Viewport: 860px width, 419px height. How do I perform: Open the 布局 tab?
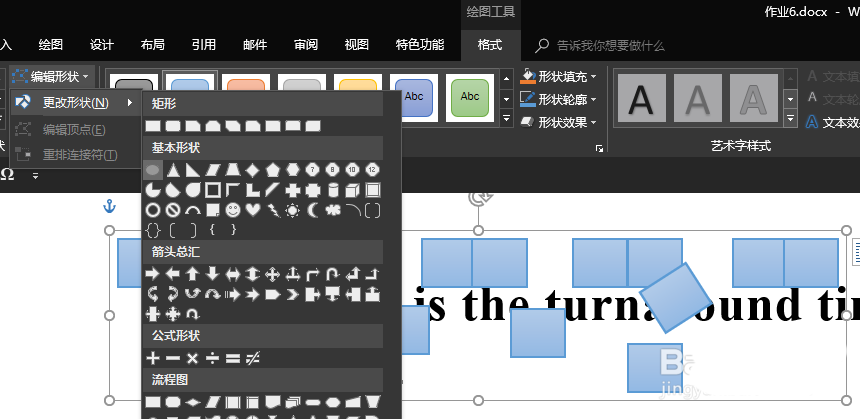tap(152, 44)
